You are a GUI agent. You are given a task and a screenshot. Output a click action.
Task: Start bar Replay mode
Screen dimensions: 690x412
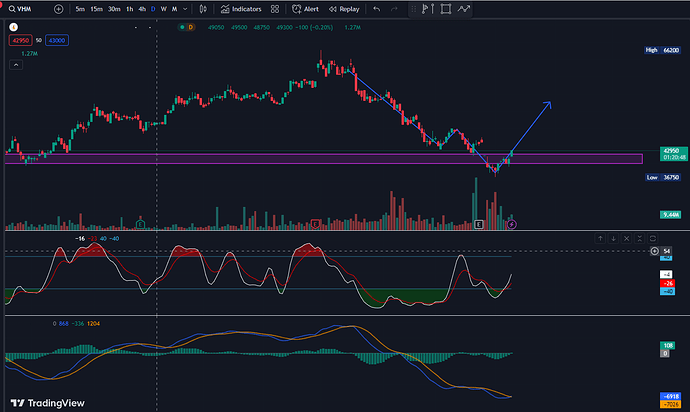click(x=344, y=9)
